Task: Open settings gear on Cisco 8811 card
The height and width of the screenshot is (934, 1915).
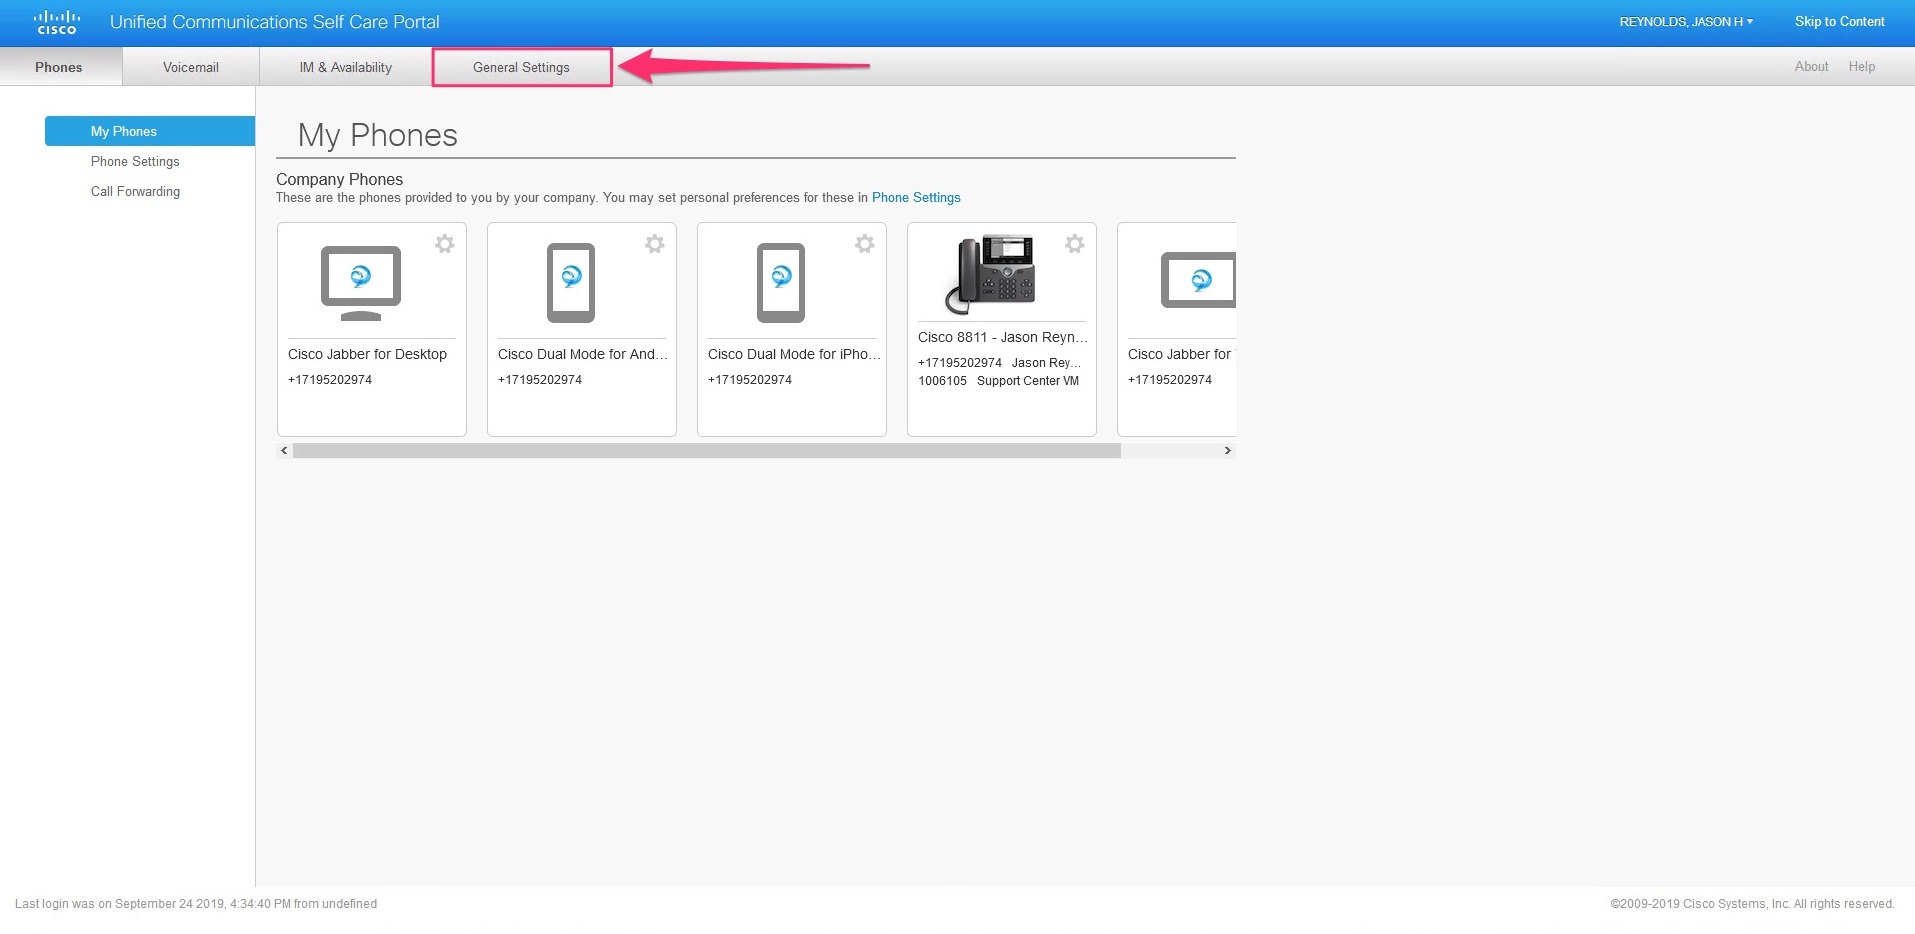Action: 1075,244
